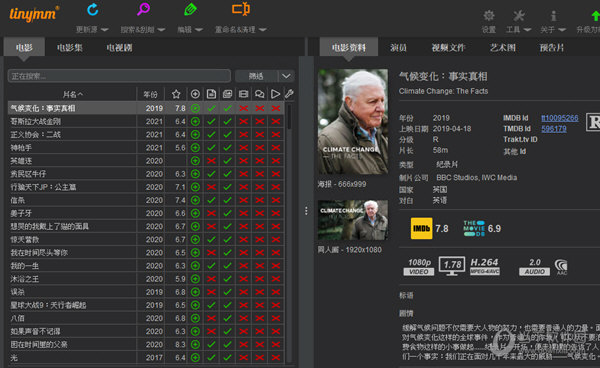This screenshot has height=368, width=600.
Task: Click the green edit pencil icon
Action: tap(190, 10)
